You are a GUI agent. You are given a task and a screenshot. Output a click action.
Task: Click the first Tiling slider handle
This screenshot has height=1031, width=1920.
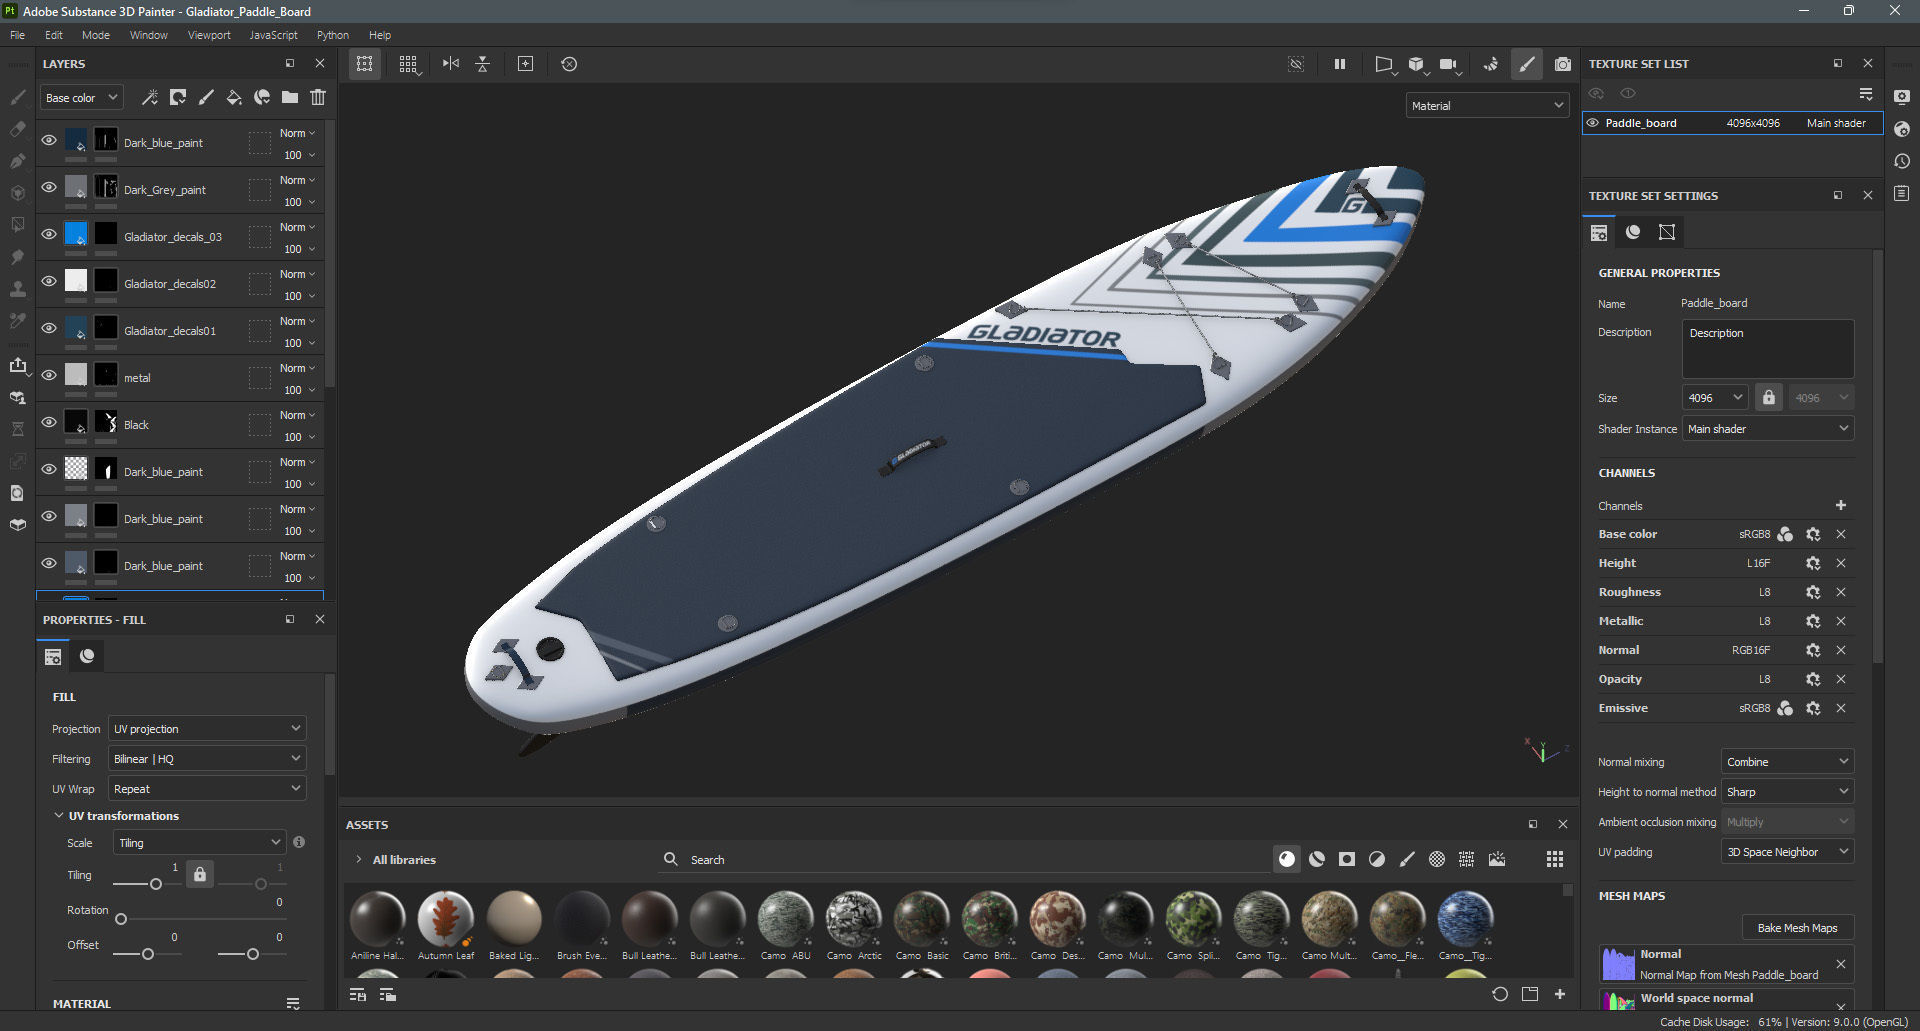pyautogui.click(x=155, y=884)
